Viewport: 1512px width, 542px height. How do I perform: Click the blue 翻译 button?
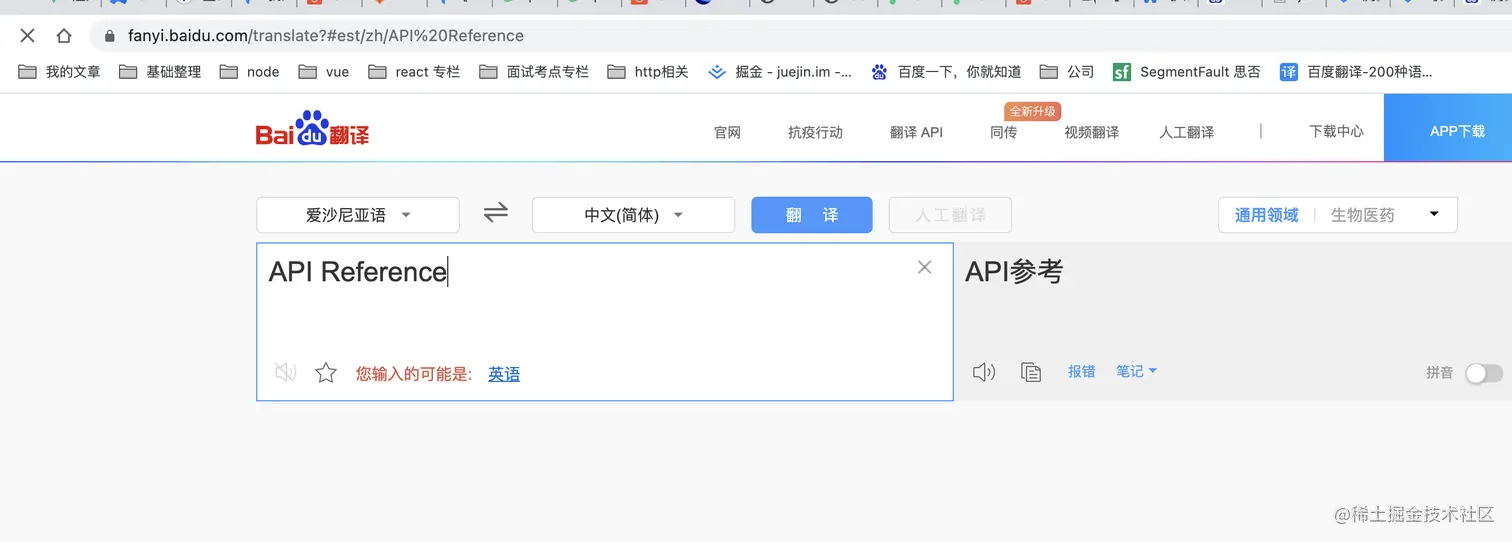click(812, 215)
